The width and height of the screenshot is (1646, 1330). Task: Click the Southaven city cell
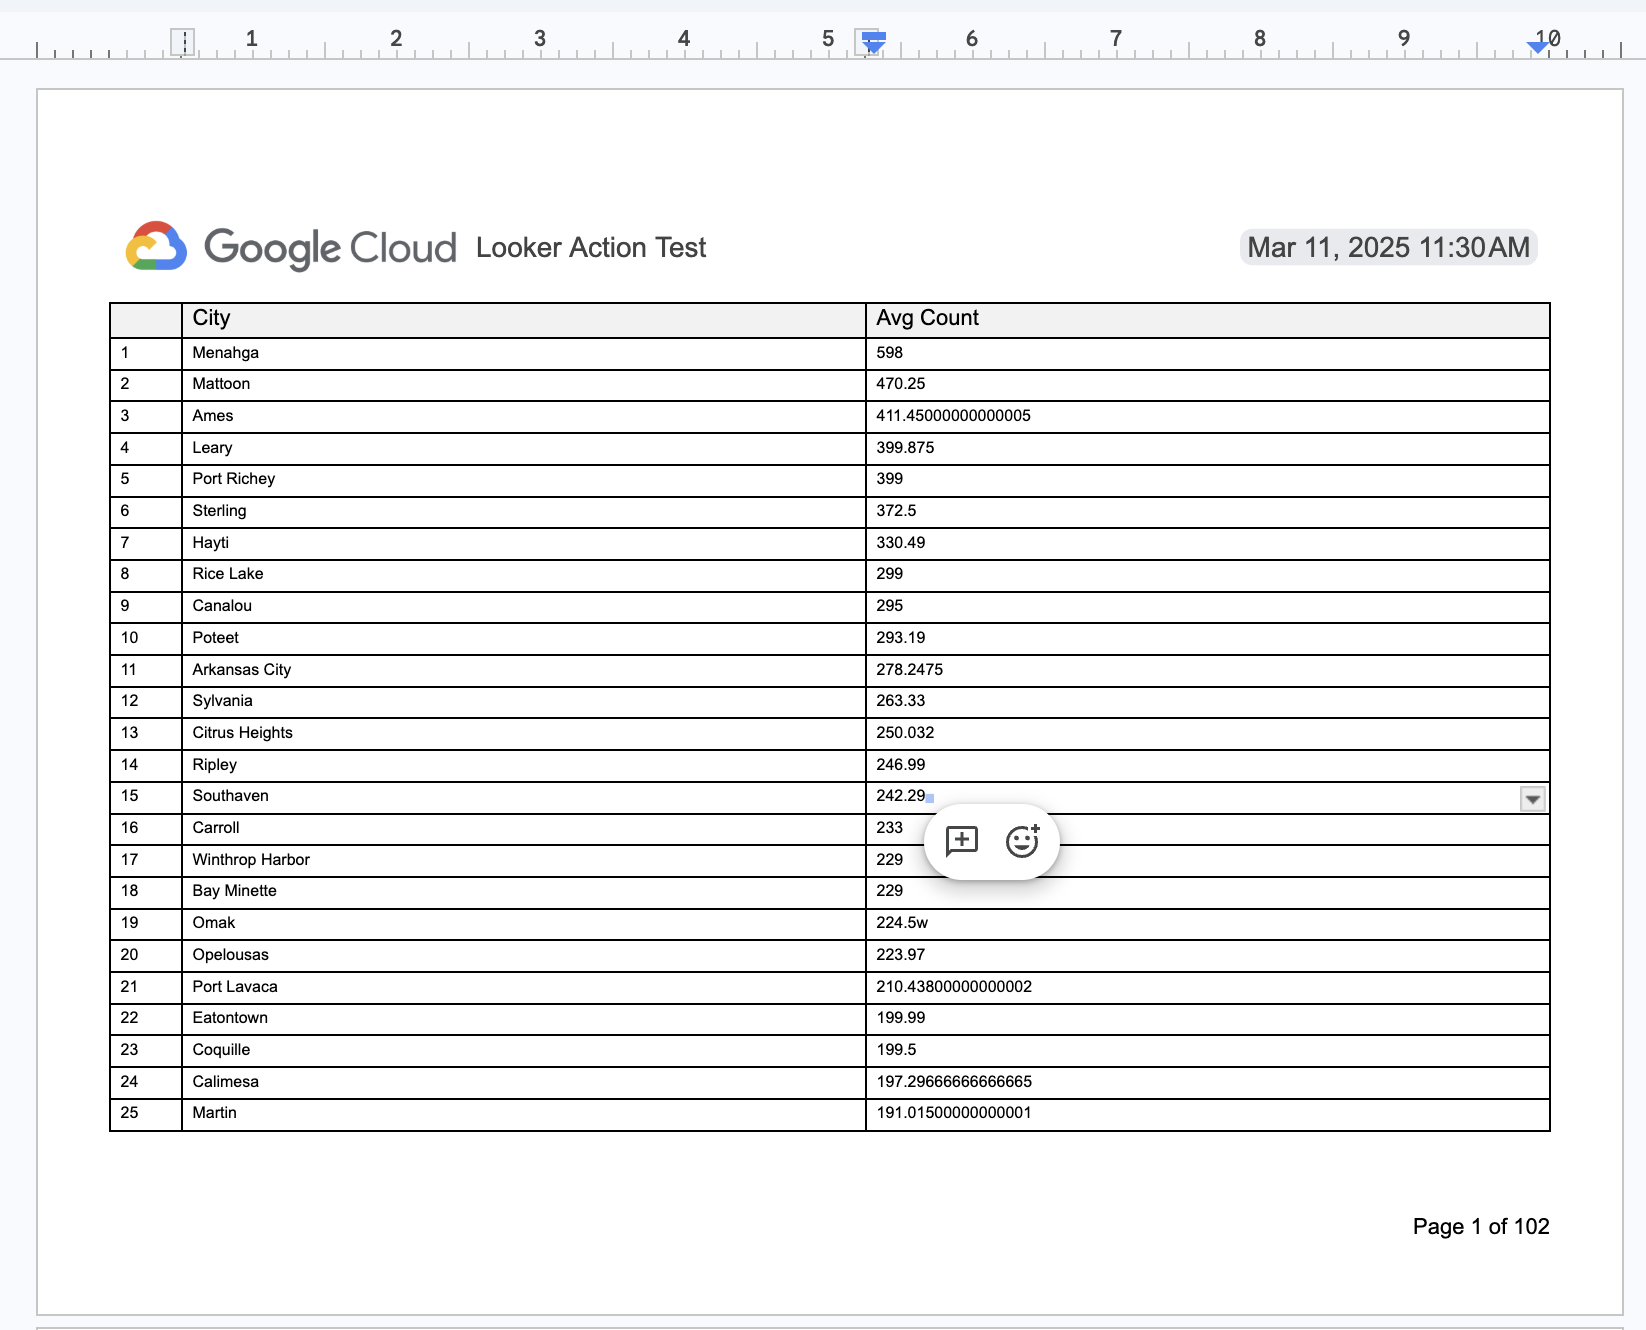523,796
